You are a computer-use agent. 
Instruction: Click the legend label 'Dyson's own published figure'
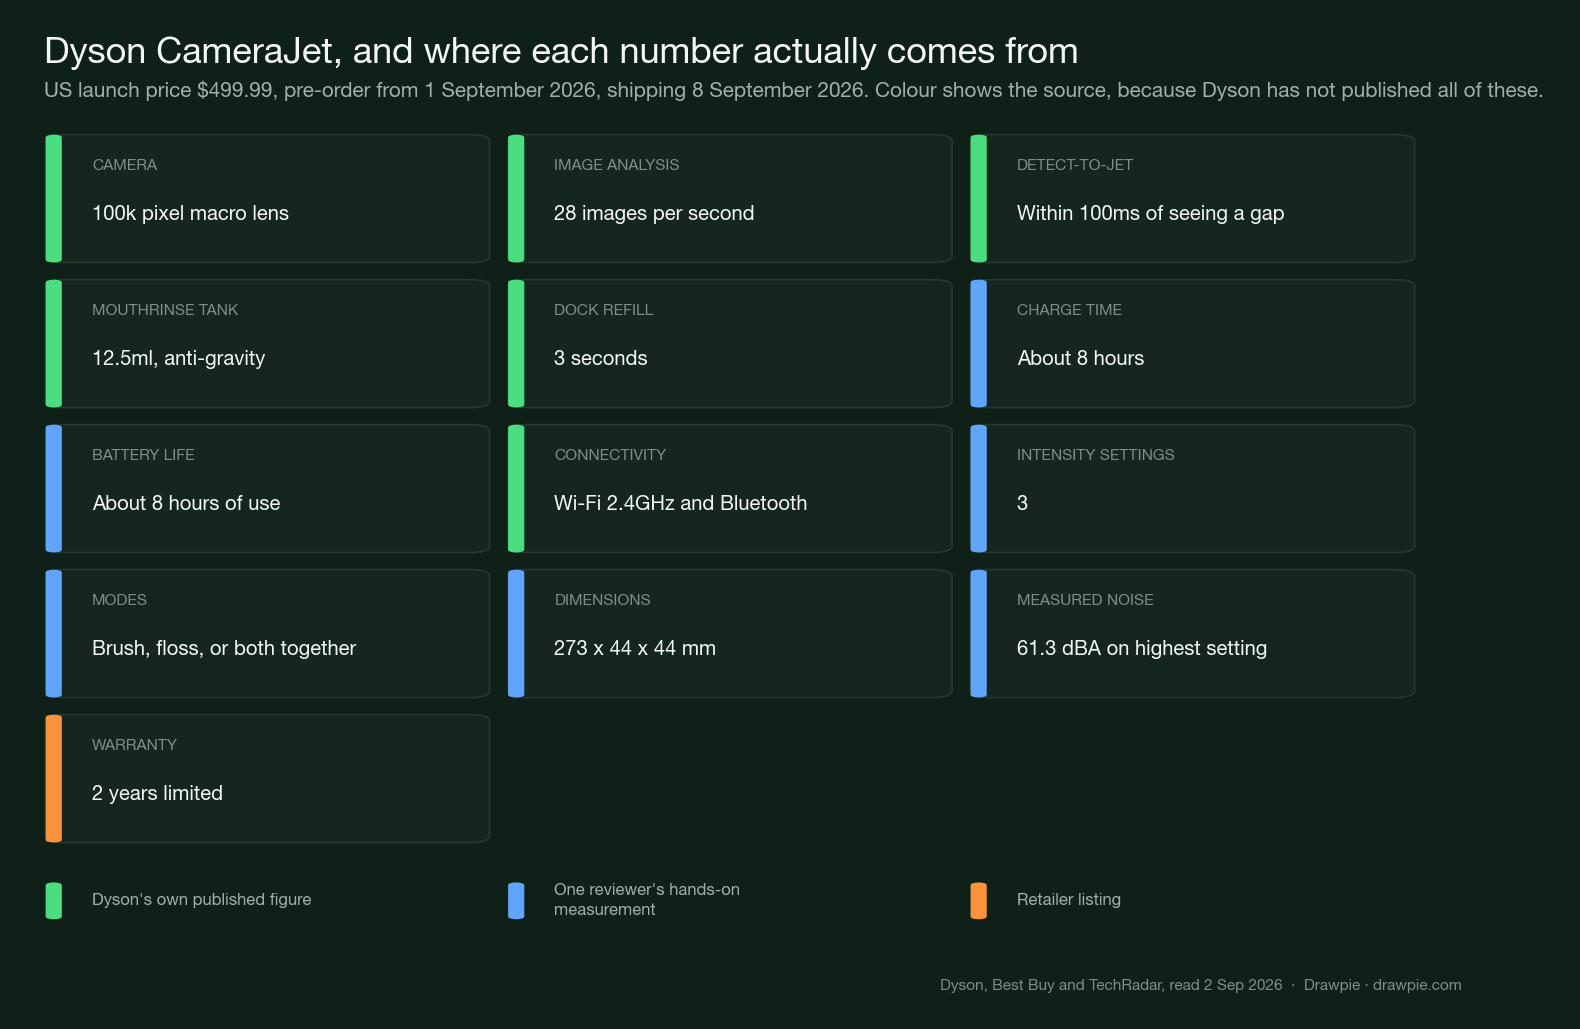(x=201, y=900)
